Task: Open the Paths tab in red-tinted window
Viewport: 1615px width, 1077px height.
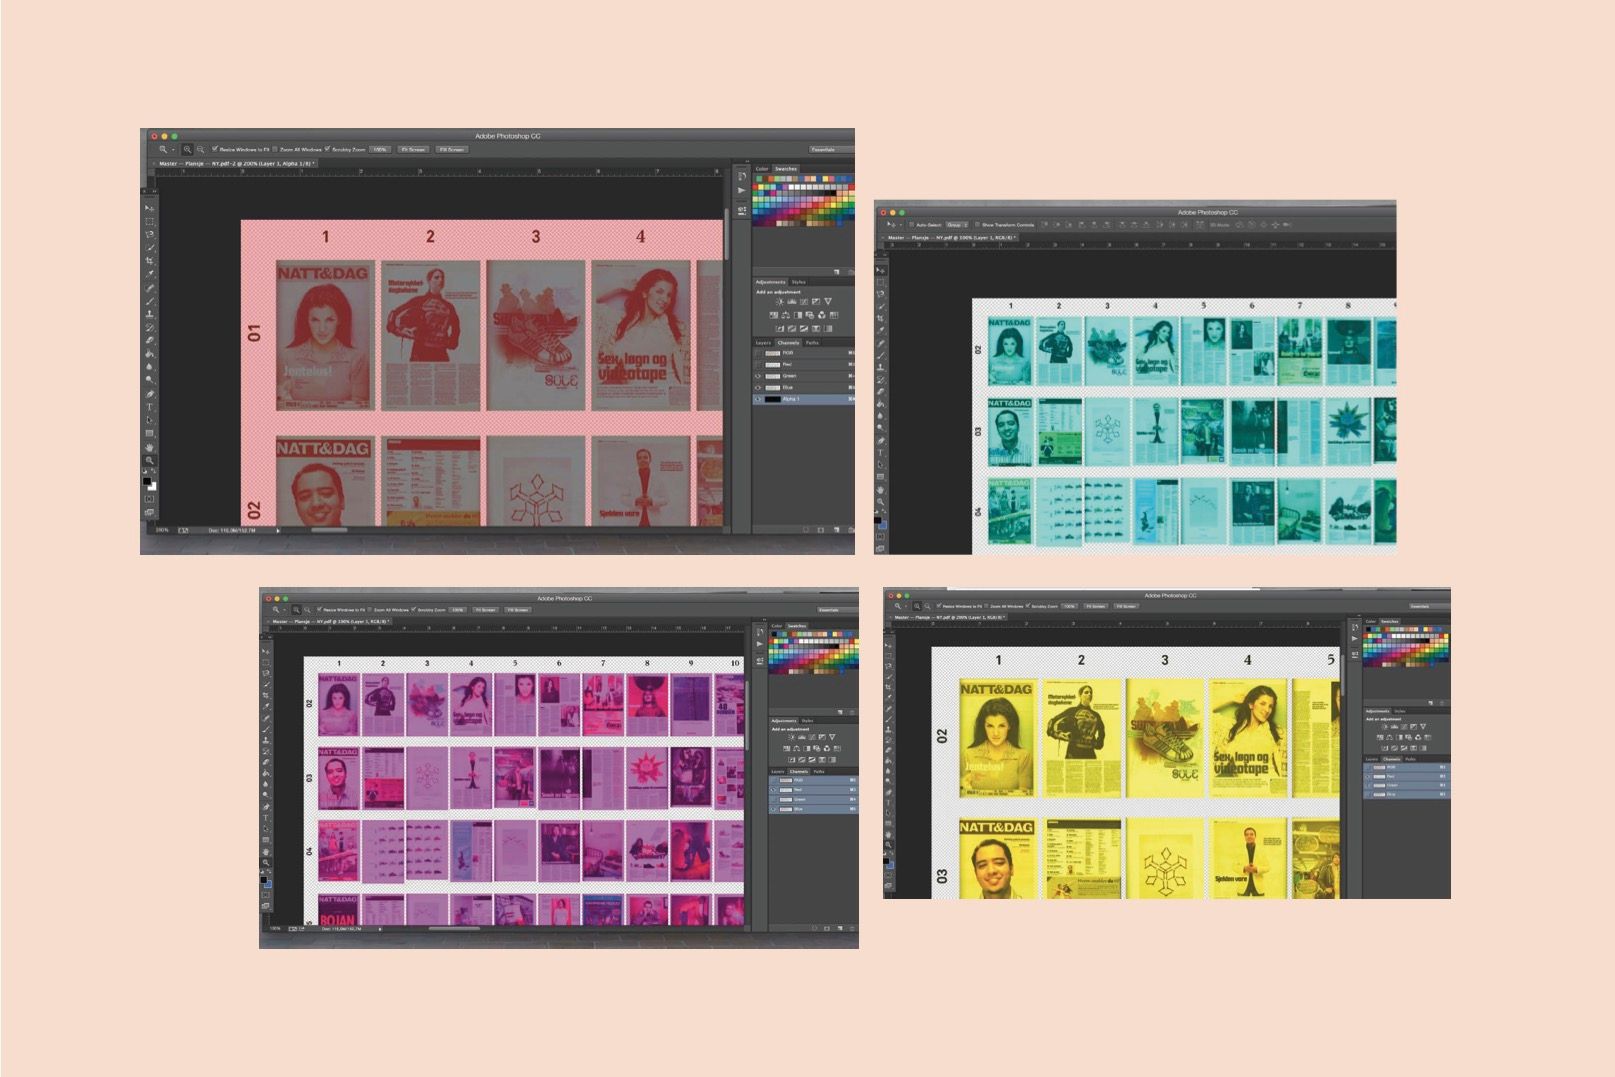Action: (812, 342)
